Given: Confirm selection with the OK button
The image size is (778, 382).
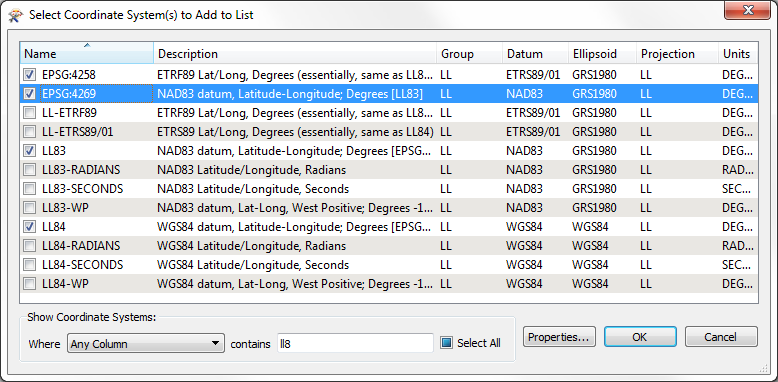Looking at the screenshot, I should [x=640, y=337].
